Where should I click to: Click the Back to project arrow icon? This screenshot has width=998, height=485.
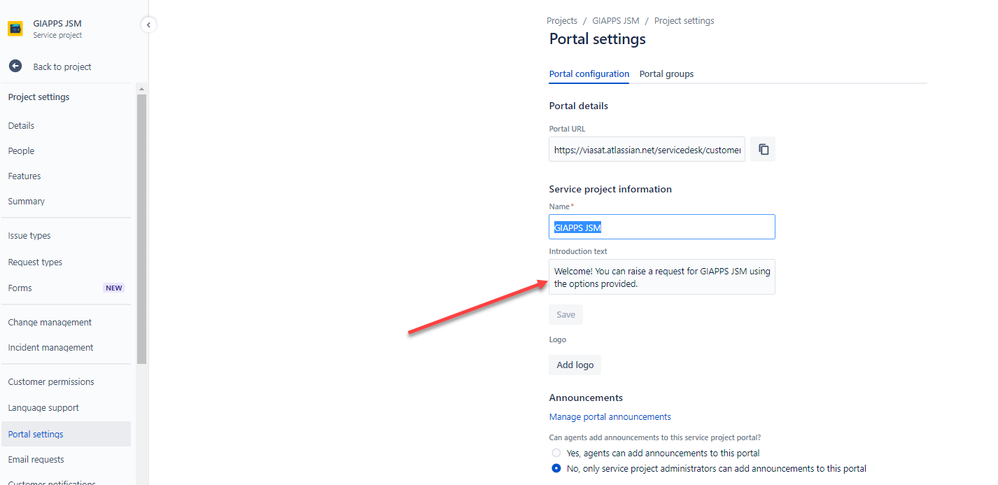[x=15, y=66]
